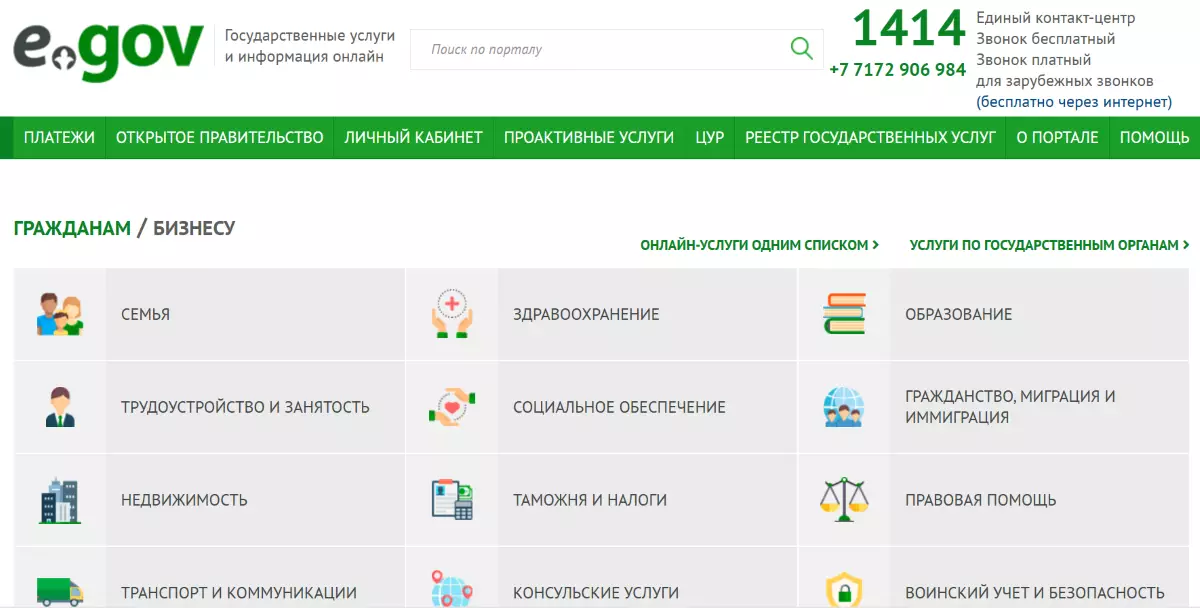Select the Семья family icon
The image size is (1200, 608).
click(x=60, y=313)
